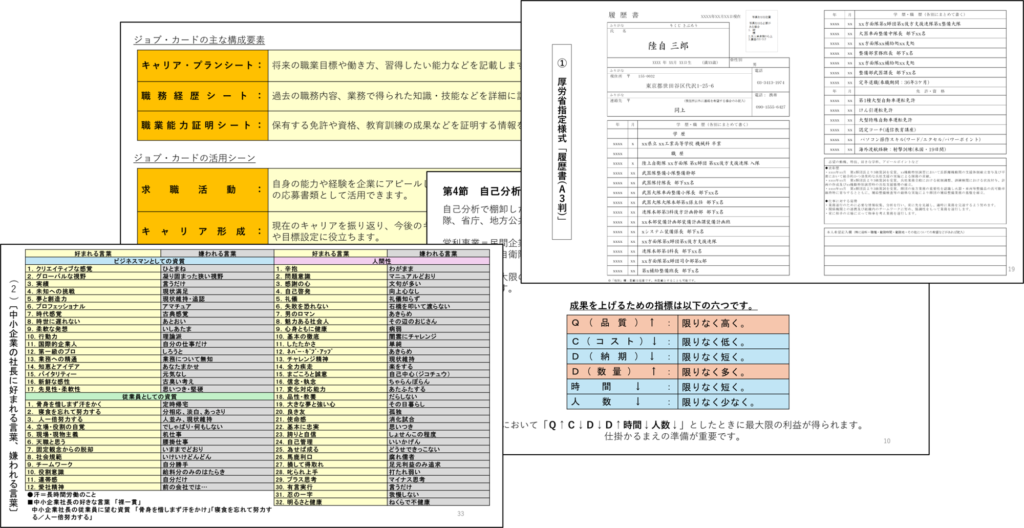Click the cell 自分の仕事だけ
This screenshot has width=1024, height=528.
(217, 344)
